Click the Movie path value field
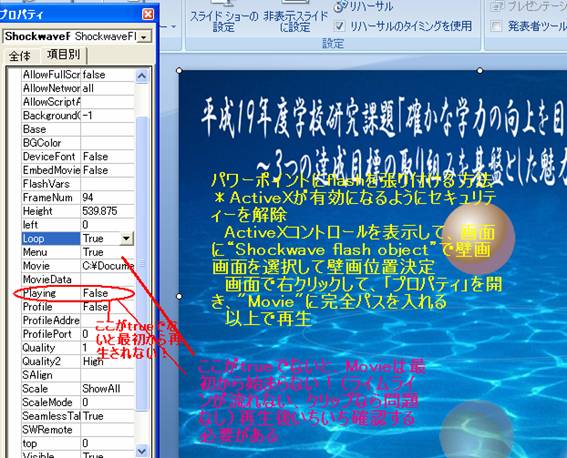The width and height of the screenshot is (567, 458). point(108,266)
